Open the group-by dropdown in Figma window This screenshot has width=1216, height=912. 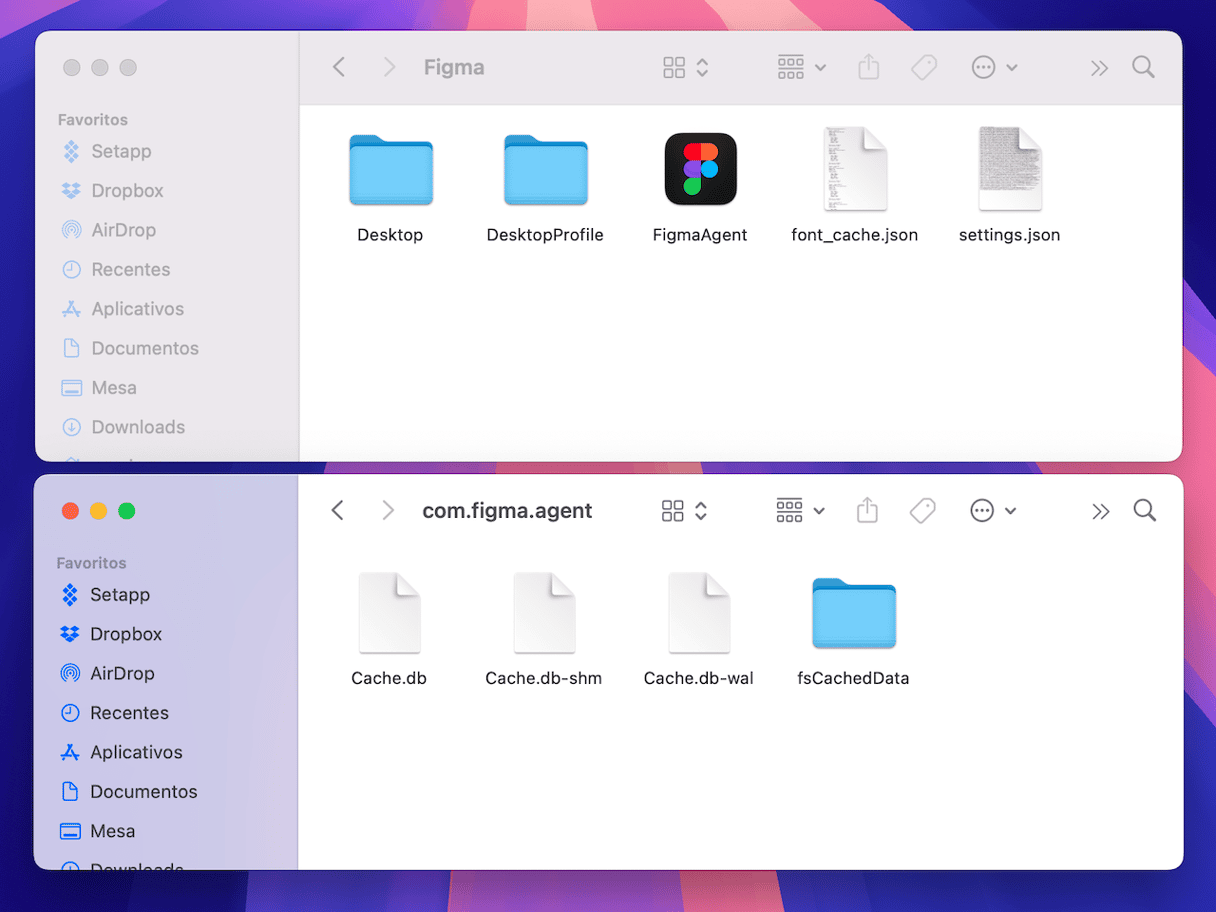801,67
